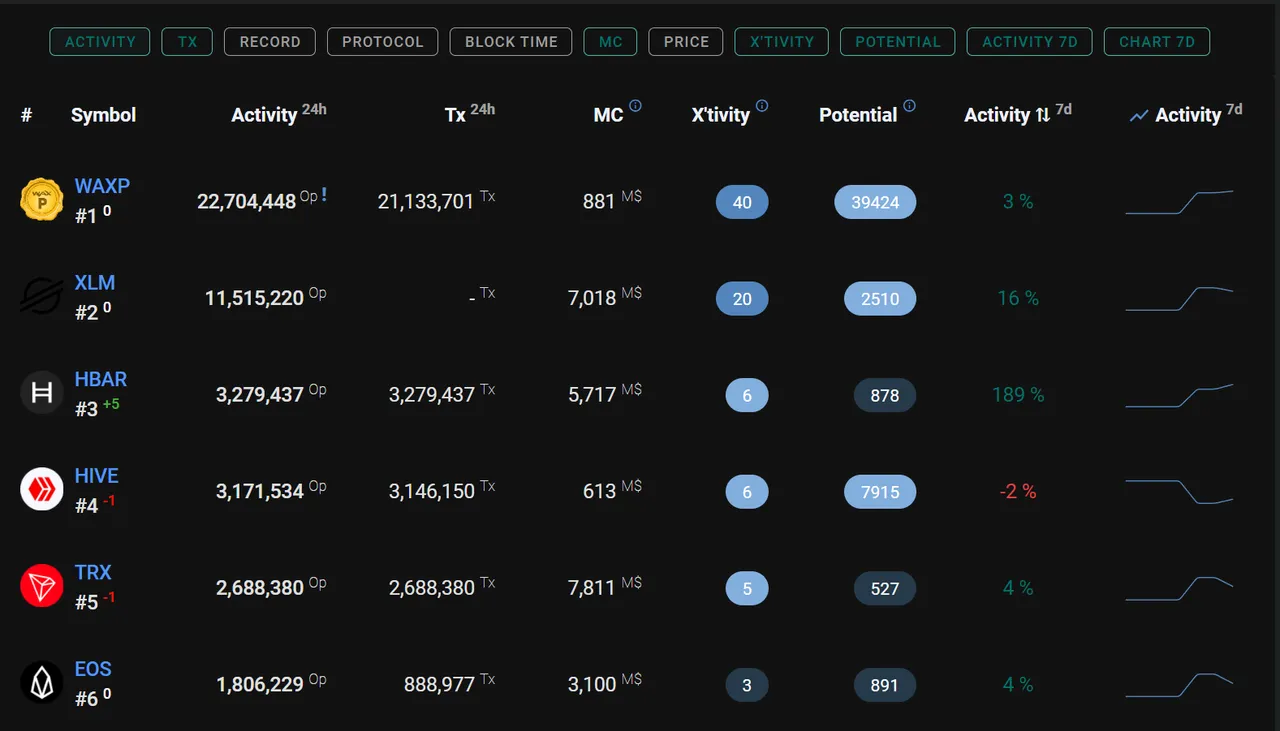Image resolution: width=1280 pixels, height=731 pixels.
Task: Toggle the ACTIVITY column filter
Action: (x=100, y=42)
